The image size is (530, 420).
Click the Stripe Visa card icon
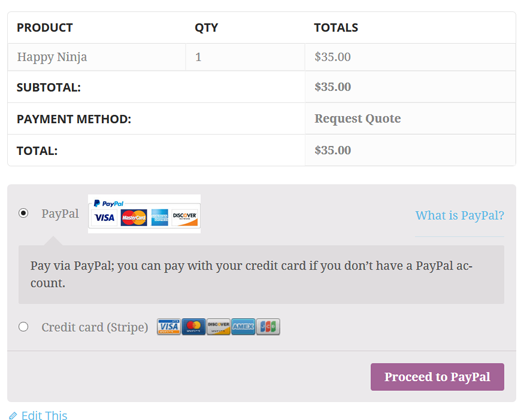pos(168,326)
